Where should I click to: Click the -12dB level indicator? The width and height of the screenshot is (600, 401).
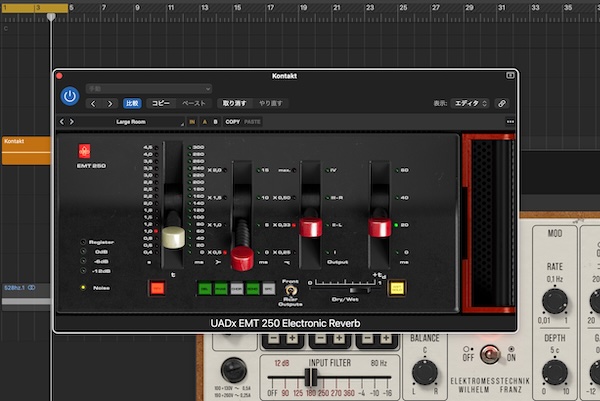tap(83, 271)
